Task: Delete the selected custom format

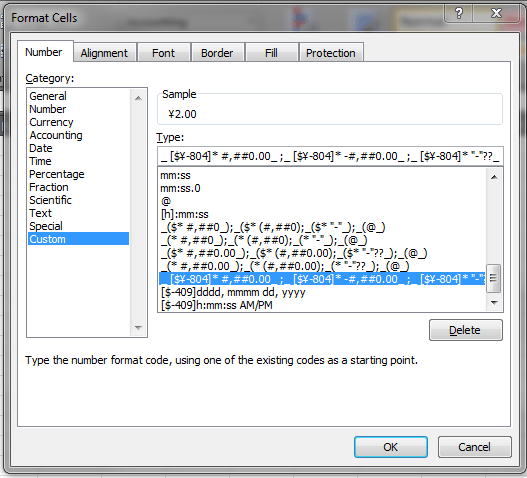Action: click(466, 330)
